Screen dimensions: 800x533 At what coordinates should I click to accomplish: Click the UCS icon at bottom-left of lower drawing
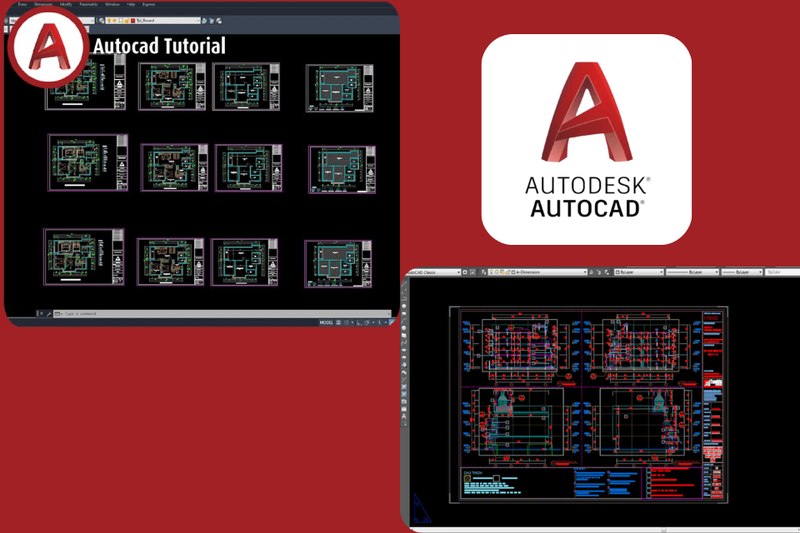click(x=421, y=509)
